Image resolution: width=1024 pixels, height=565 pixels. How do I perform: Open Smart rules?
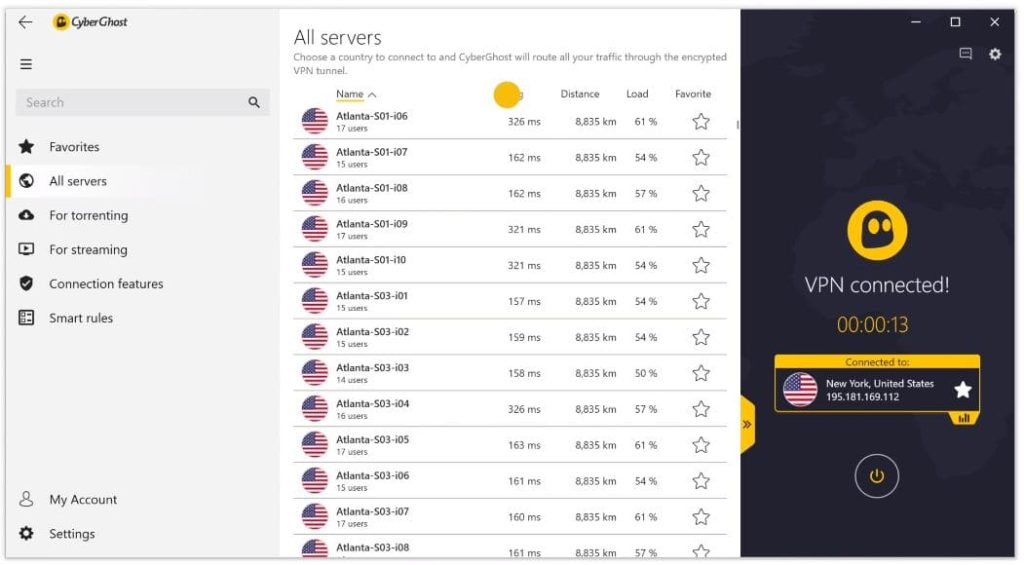[x=81, y=318]
